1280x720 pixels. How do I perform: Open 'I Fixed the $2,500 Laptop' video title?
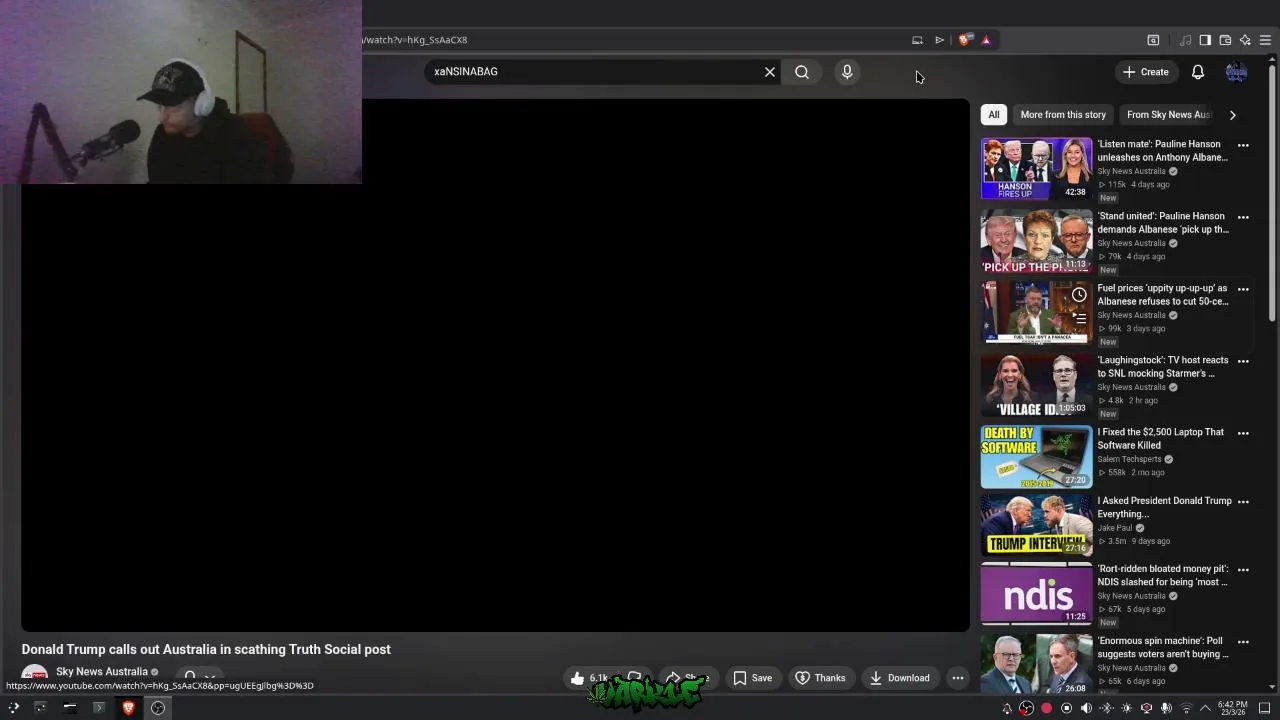[1160, 439]
